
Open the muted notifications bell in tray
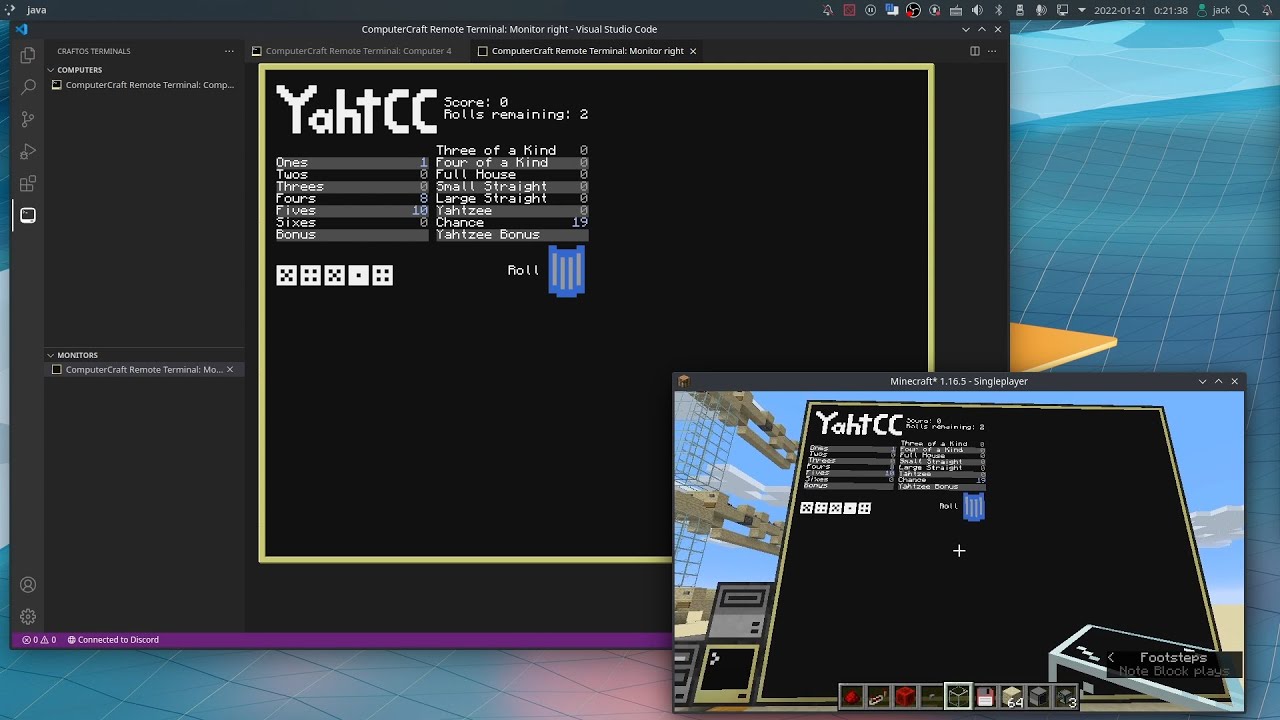coord(827,10)
